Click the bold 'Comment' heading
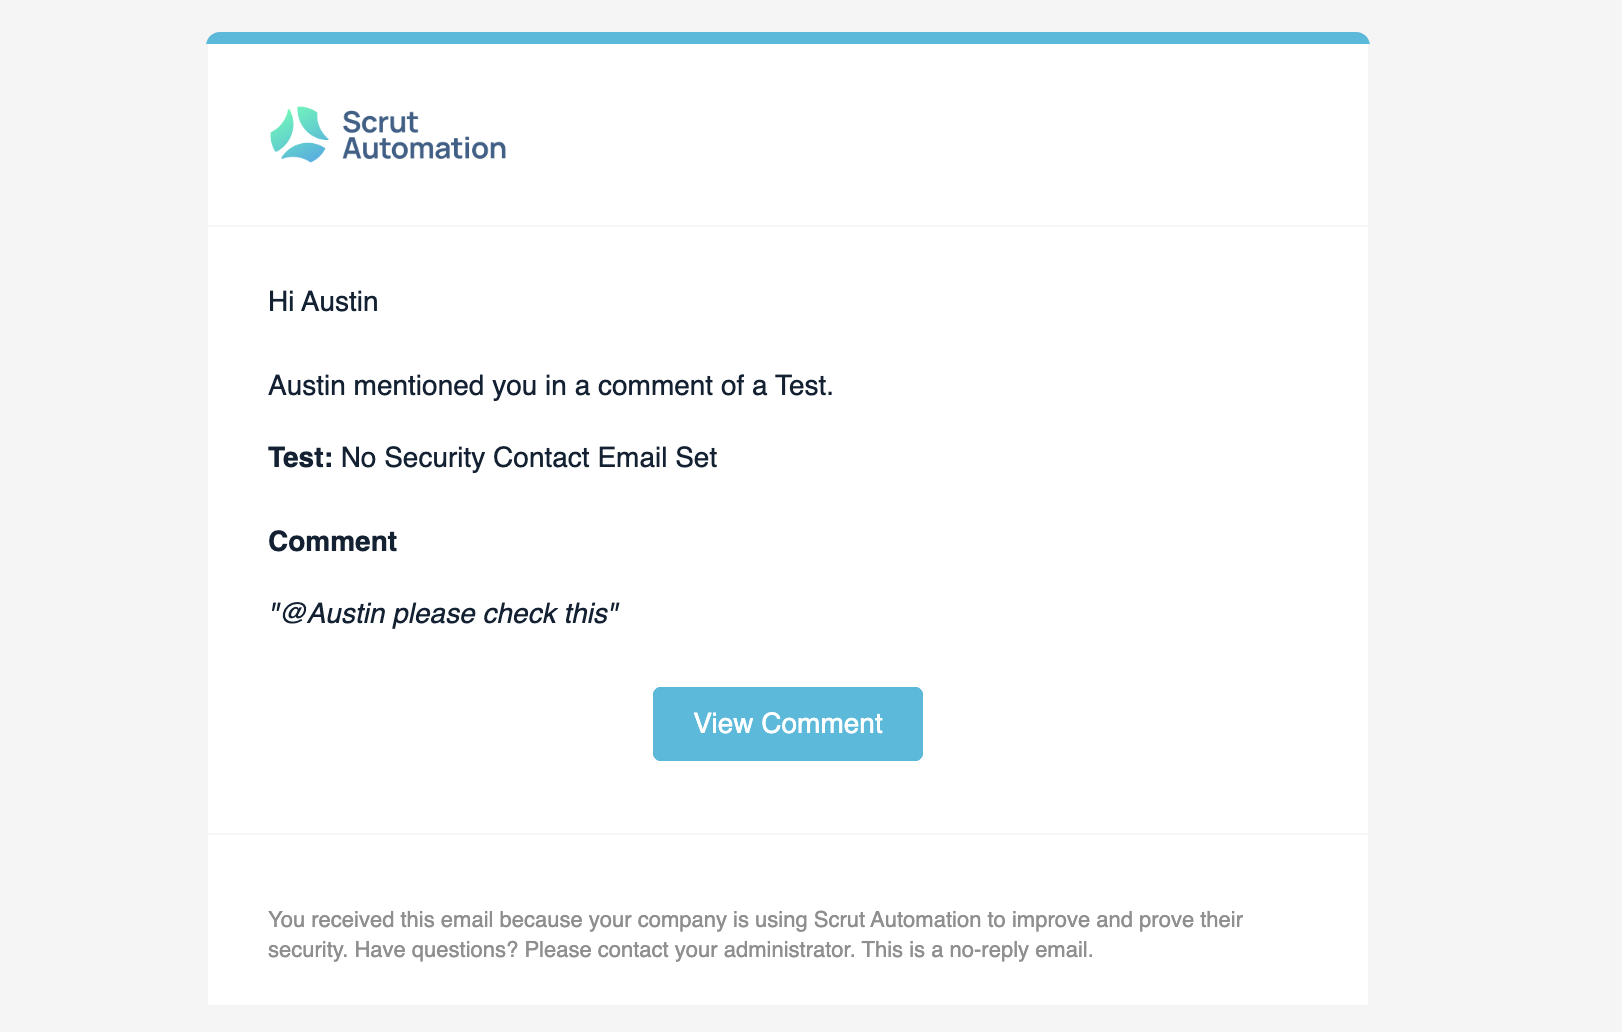 pyautogui.click(x=332, y=542)
